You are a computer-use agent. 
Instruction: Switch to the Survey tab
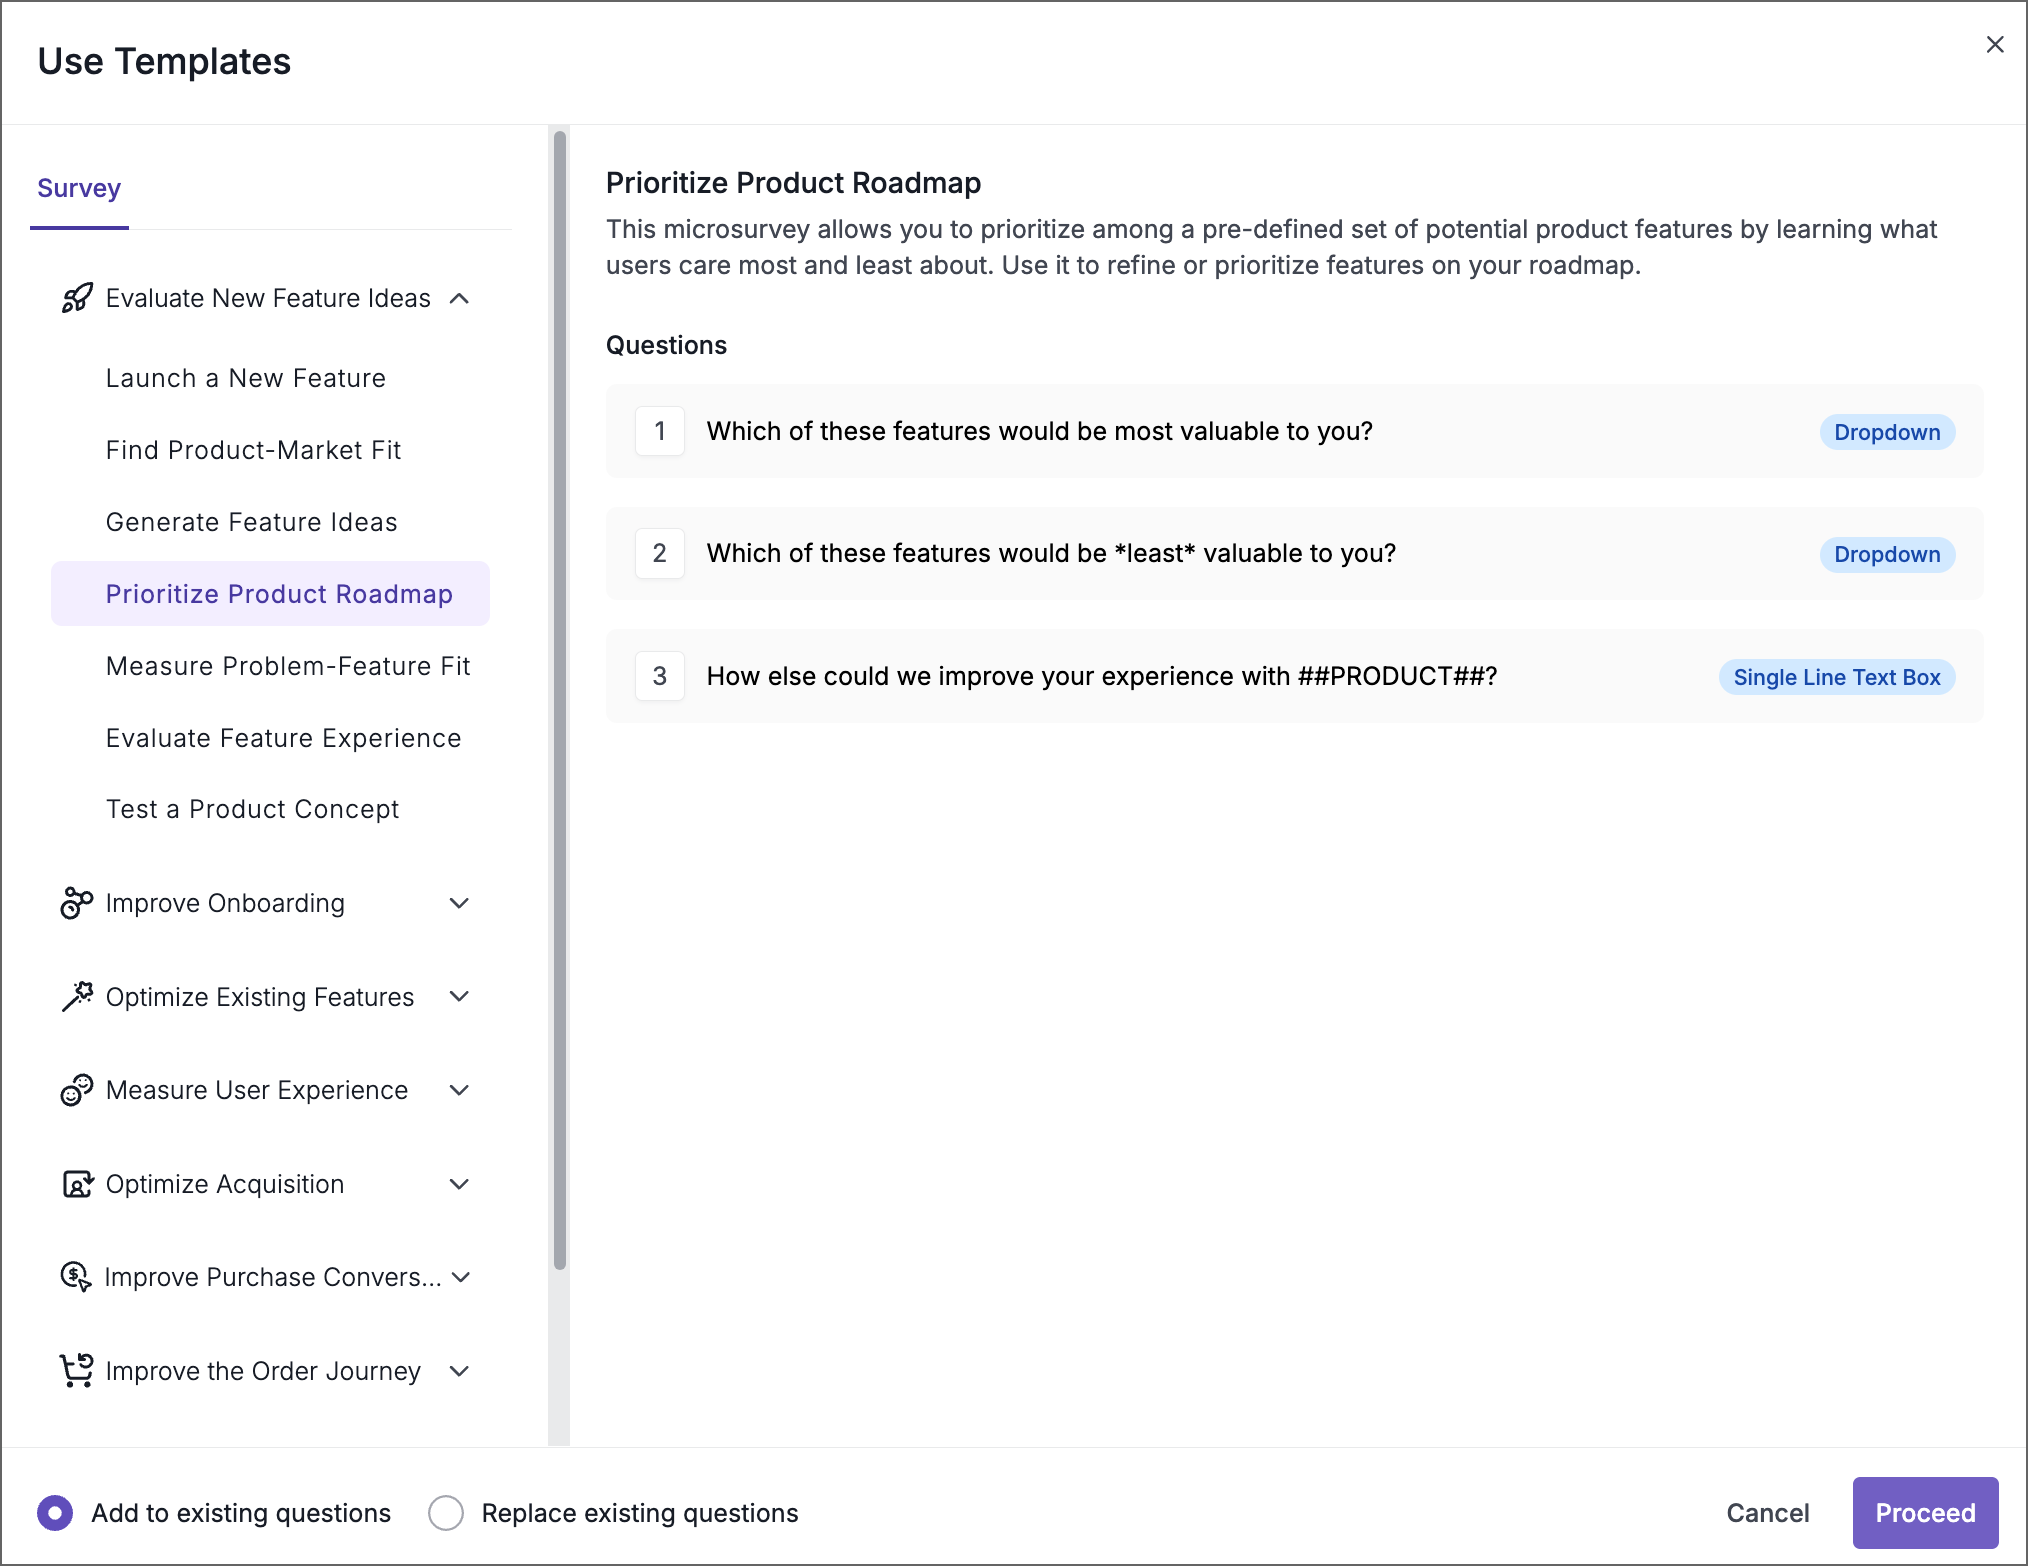pyautogui.click(x=79, y=188)
